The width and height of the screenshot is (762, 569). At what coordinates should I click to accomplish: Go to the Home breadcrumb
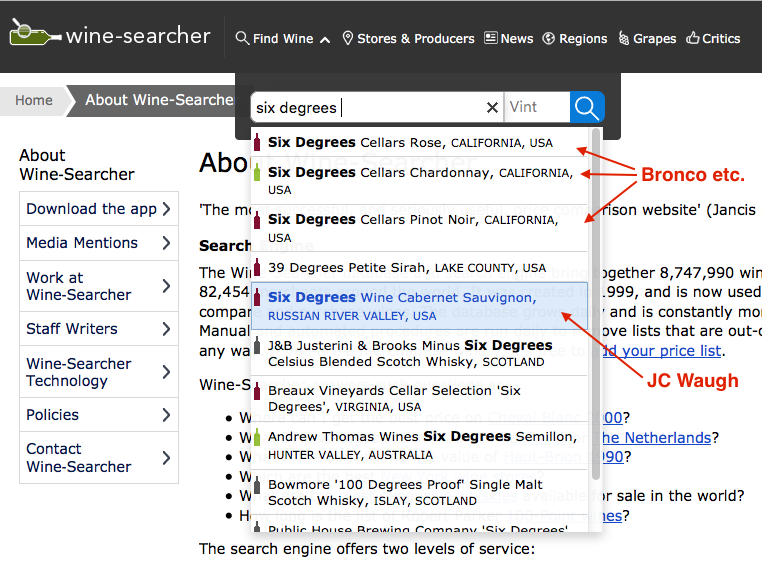pyautogui.click(x=34, y=100)
